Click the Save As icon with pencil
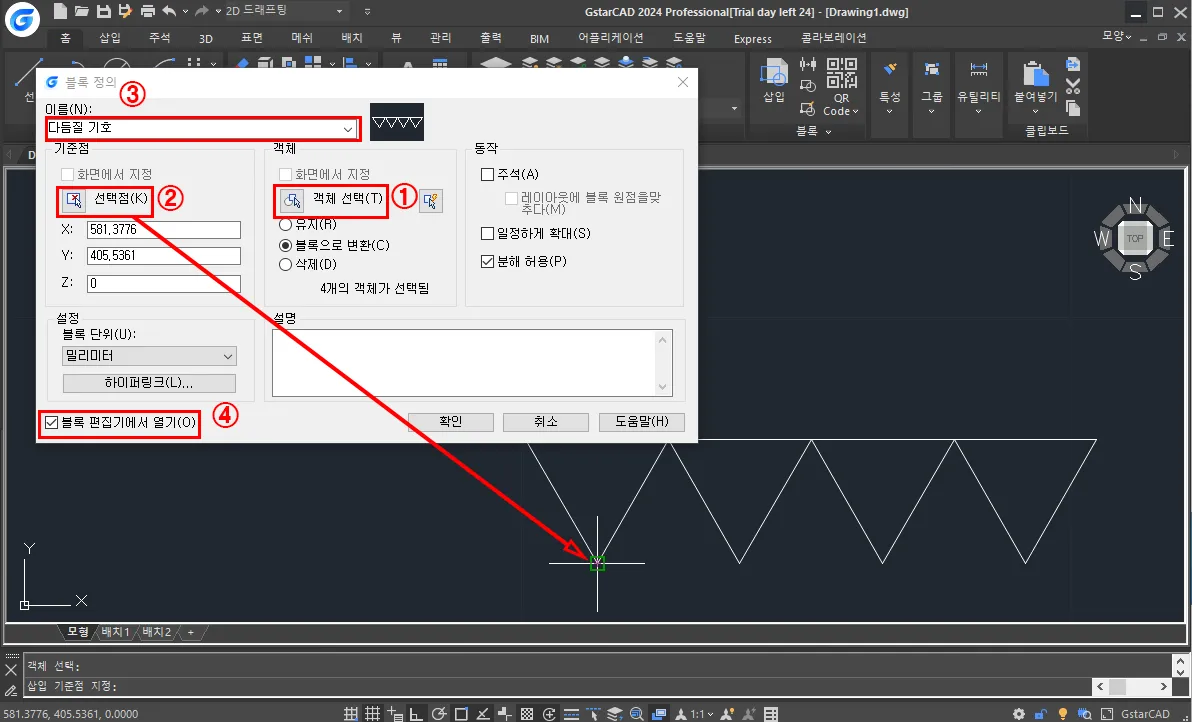Image resolution: width=1192 pixels, height=722 pixels. (125, 11)
